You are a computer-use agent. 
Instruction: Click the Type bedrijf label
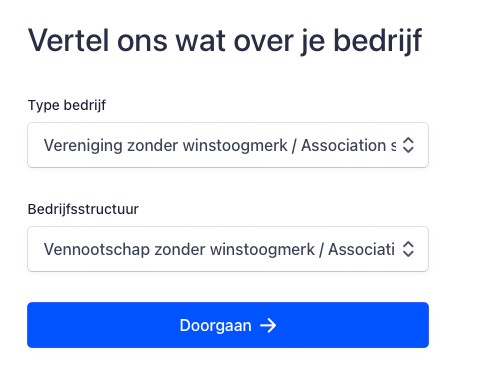(x=67, y=105)
